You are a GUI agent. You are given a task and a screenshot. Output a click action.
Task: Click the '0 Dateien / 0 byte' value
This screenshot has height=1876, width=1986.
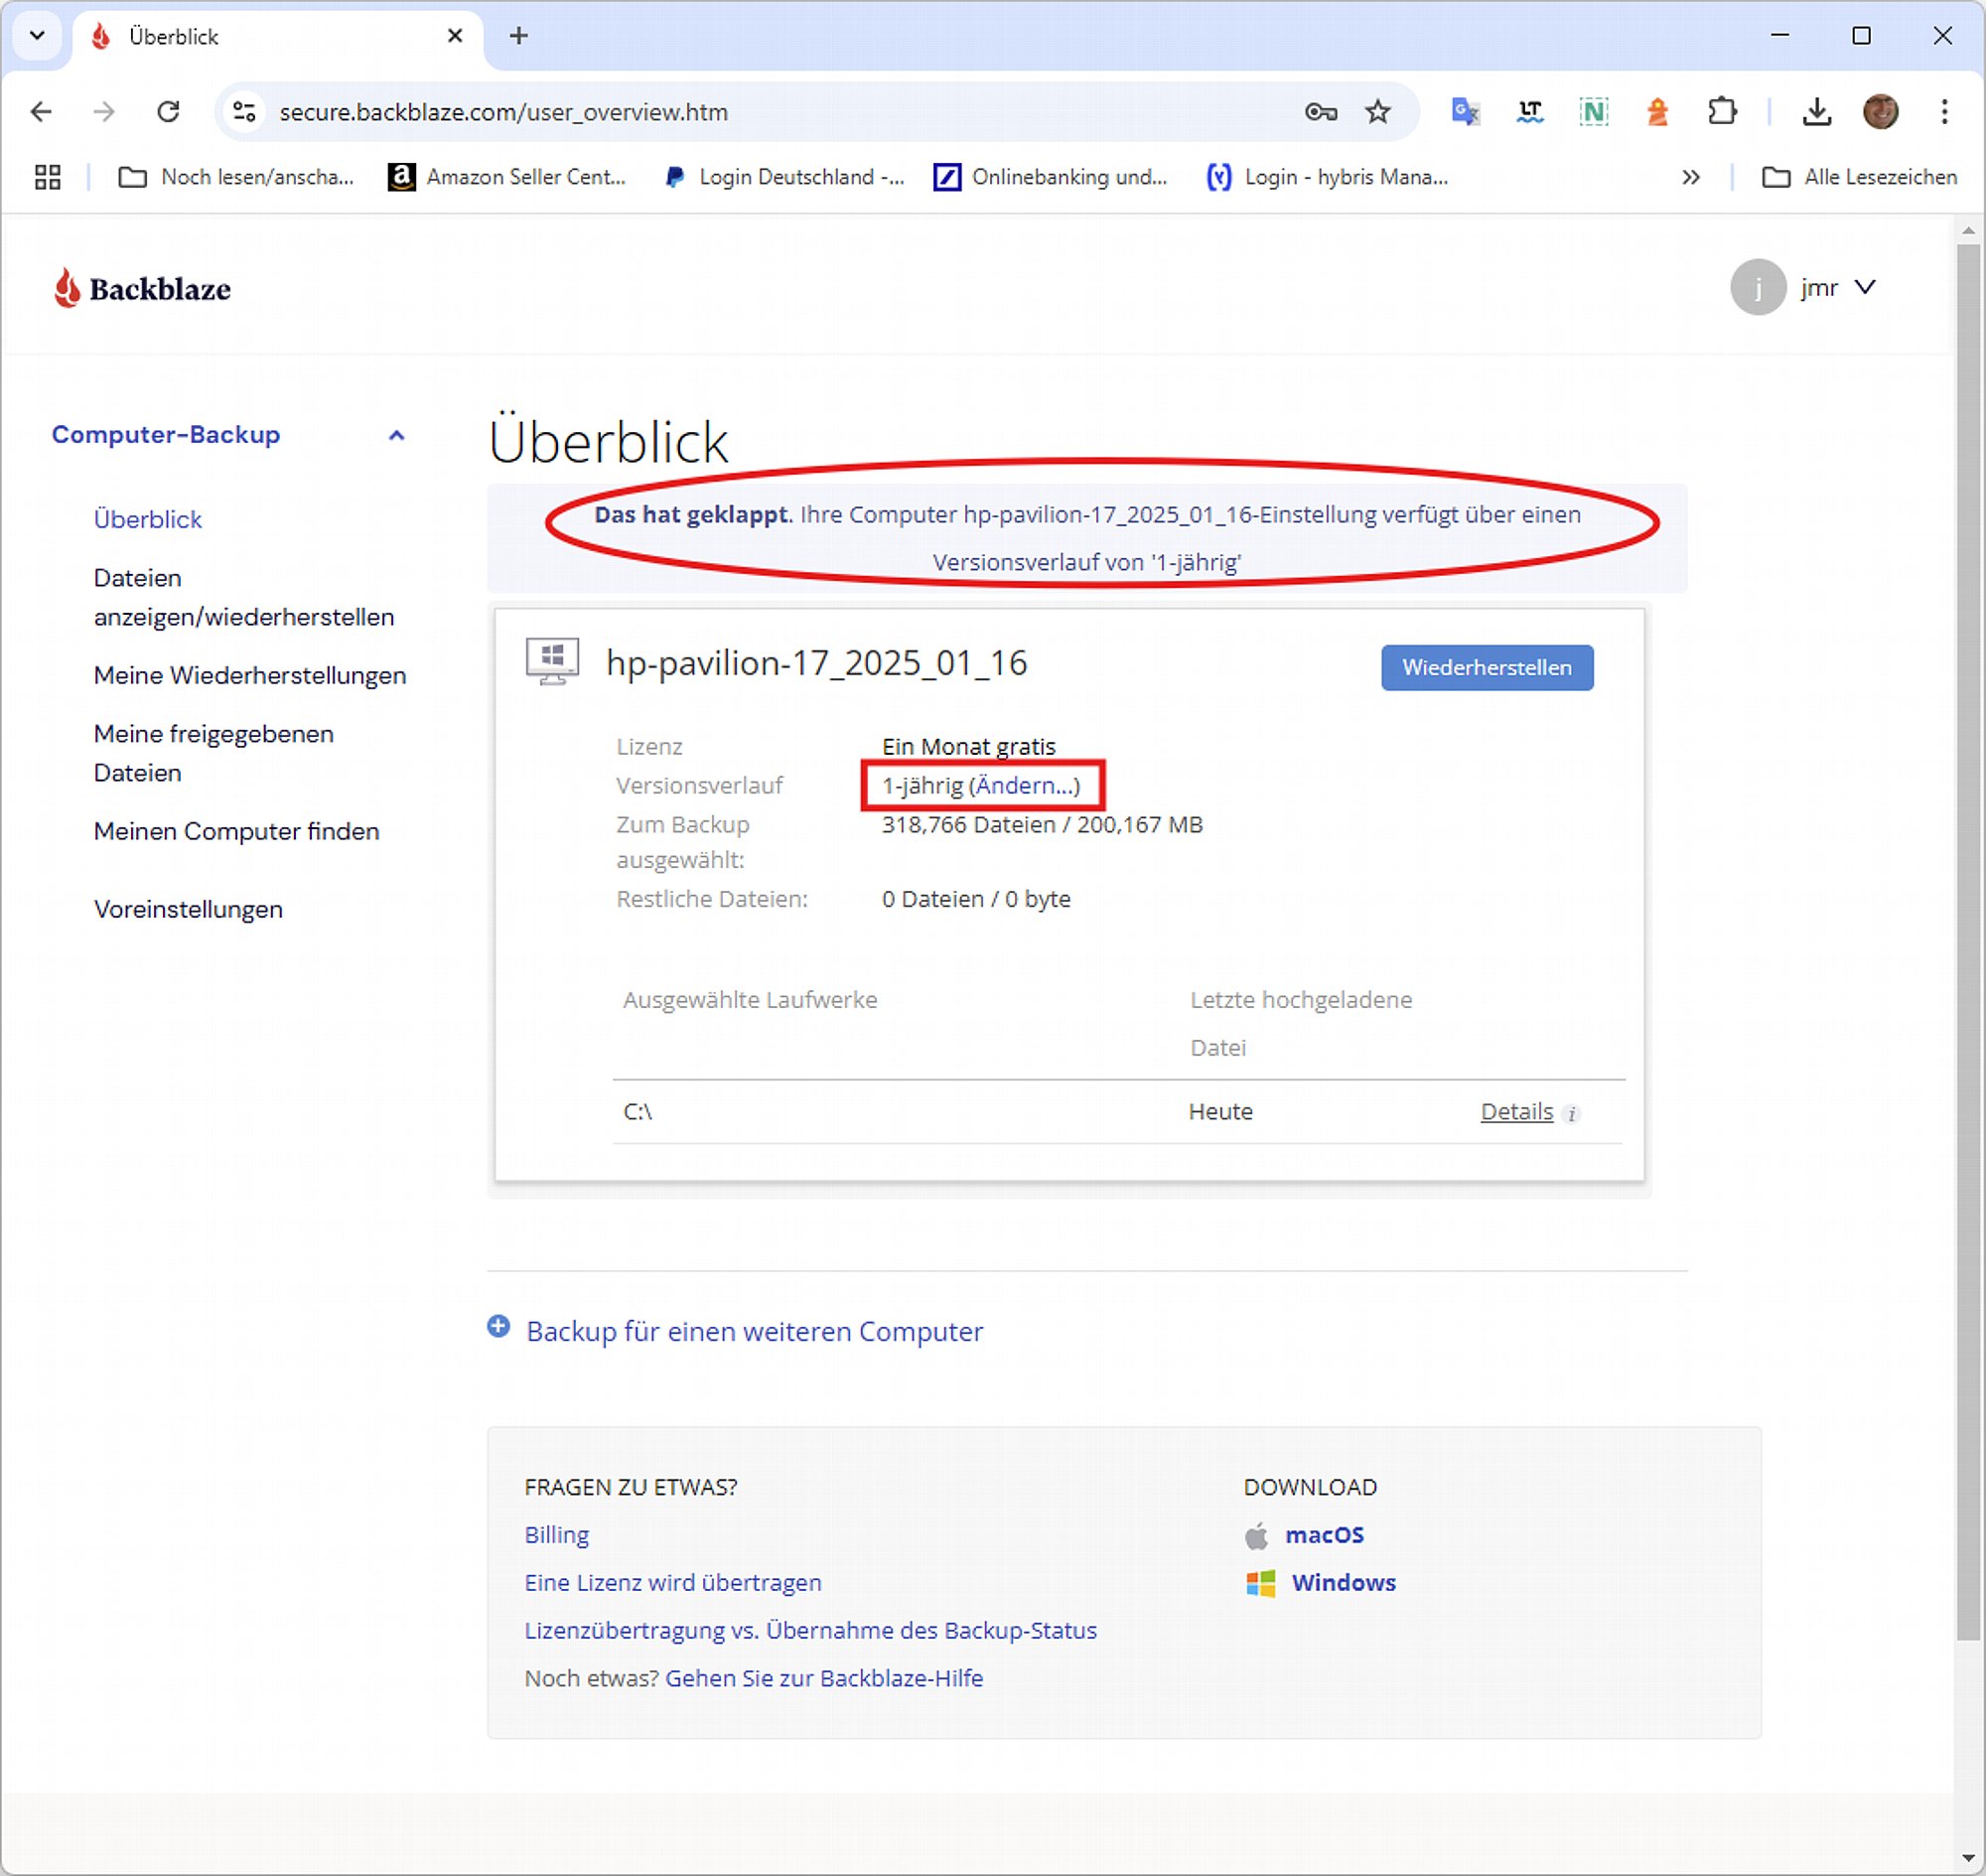point(976,899)
